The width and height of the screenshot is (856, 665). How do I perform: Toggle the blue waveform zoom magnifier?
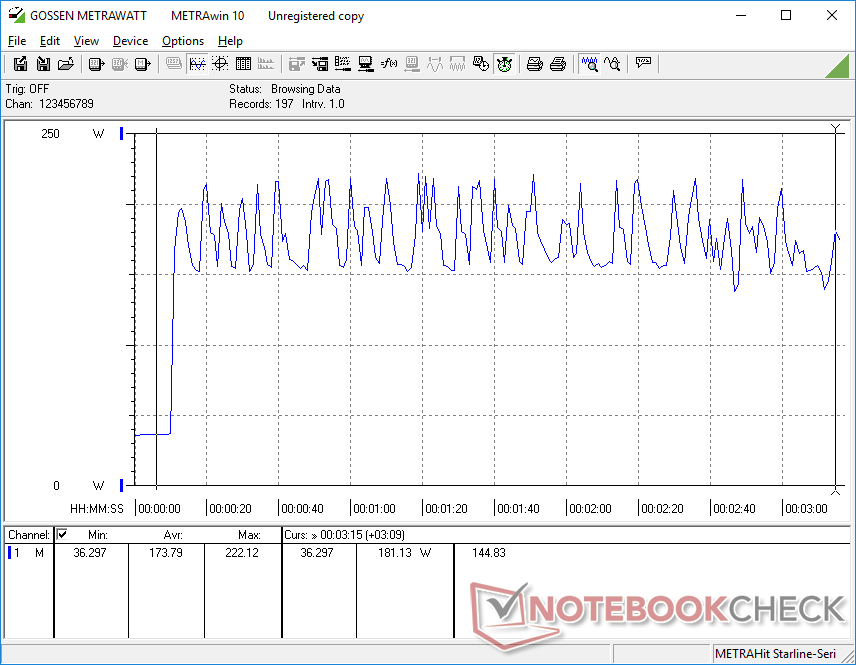(x=589, y=64)
